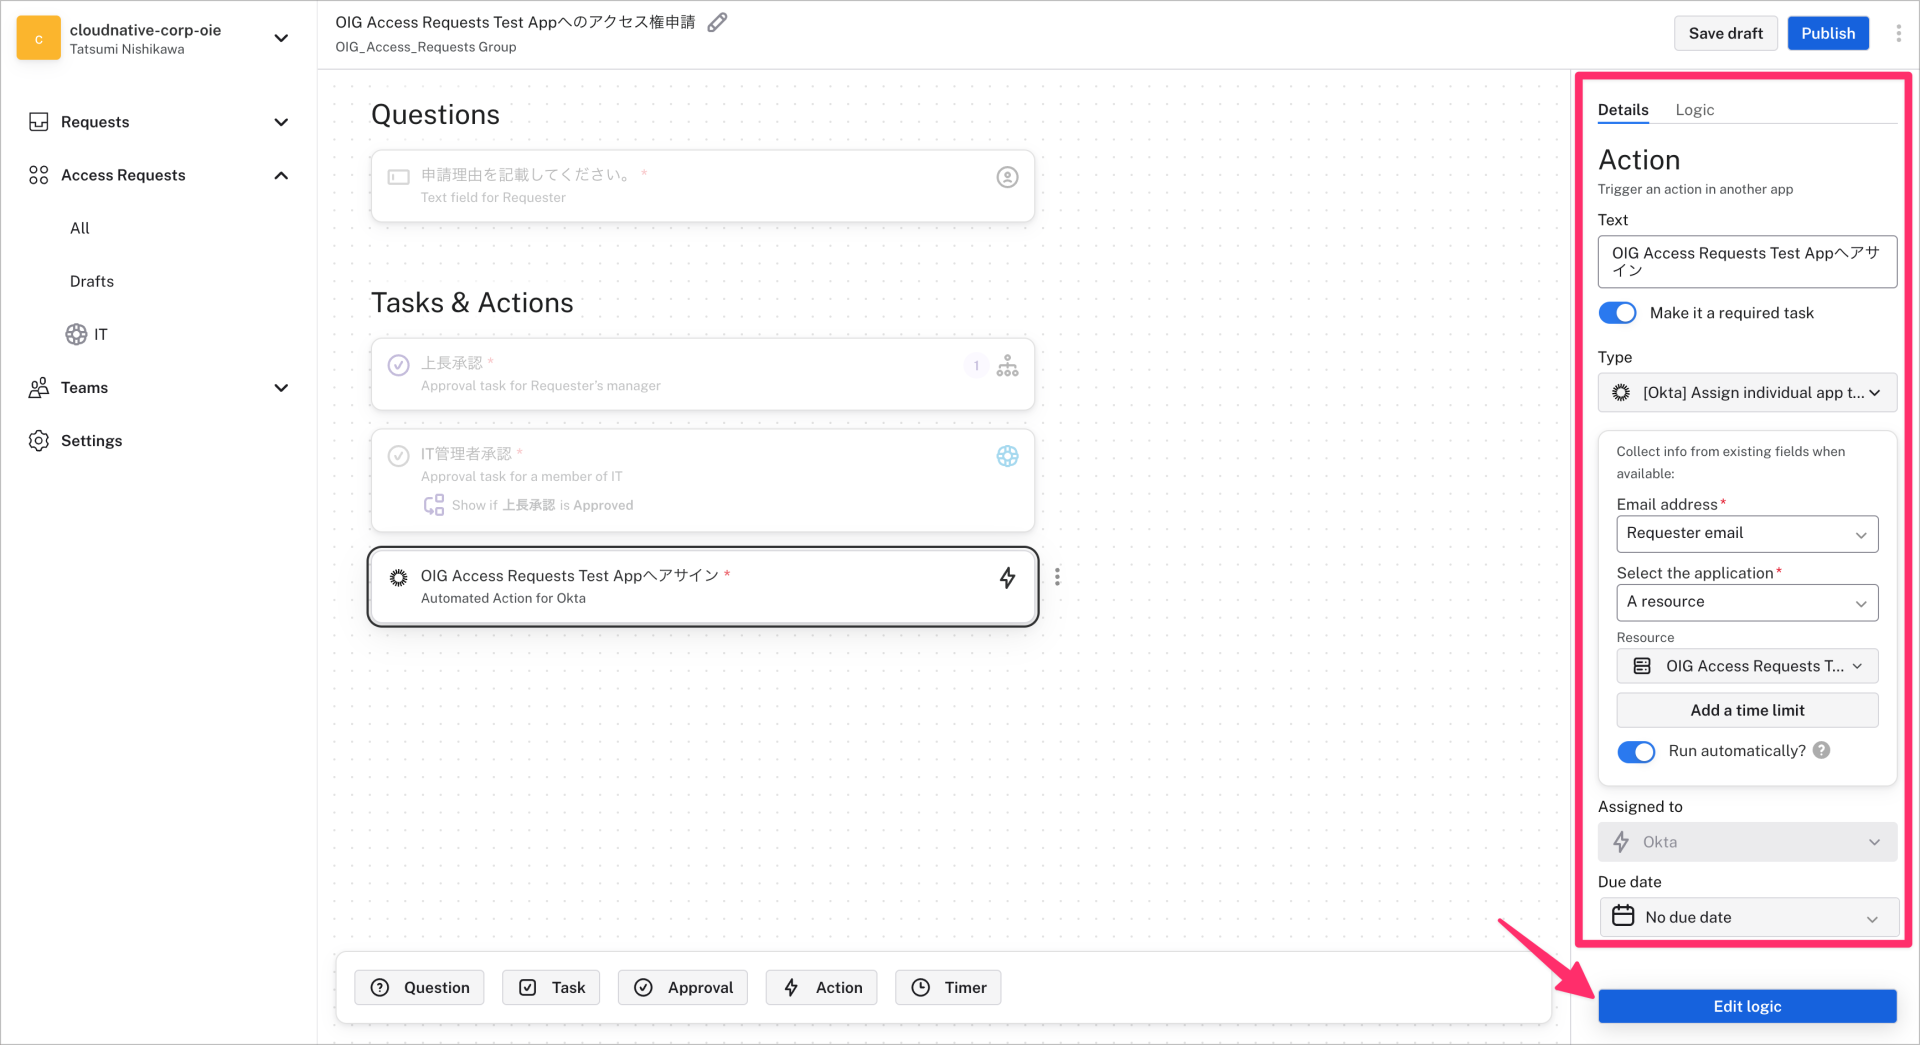Publish the flow
The width and height of the screenshot is (1920, 1045).
tap(1827, 32)
